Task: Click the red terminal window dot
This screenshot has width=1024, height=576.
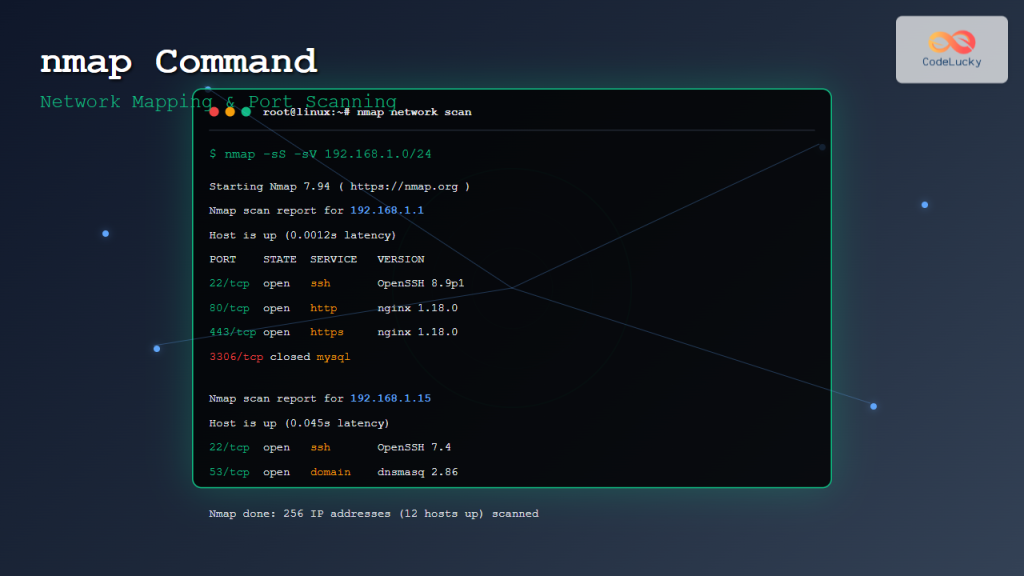Action: 213,112
